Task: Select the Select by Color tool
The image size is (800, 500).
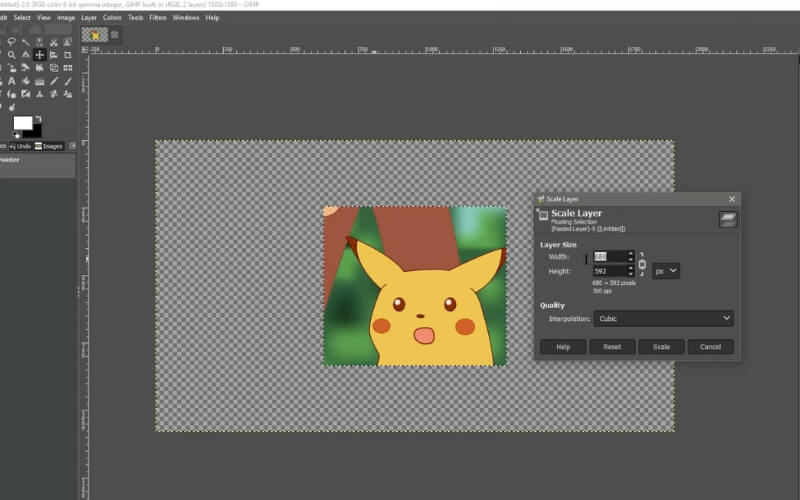Action: (39, 42)
